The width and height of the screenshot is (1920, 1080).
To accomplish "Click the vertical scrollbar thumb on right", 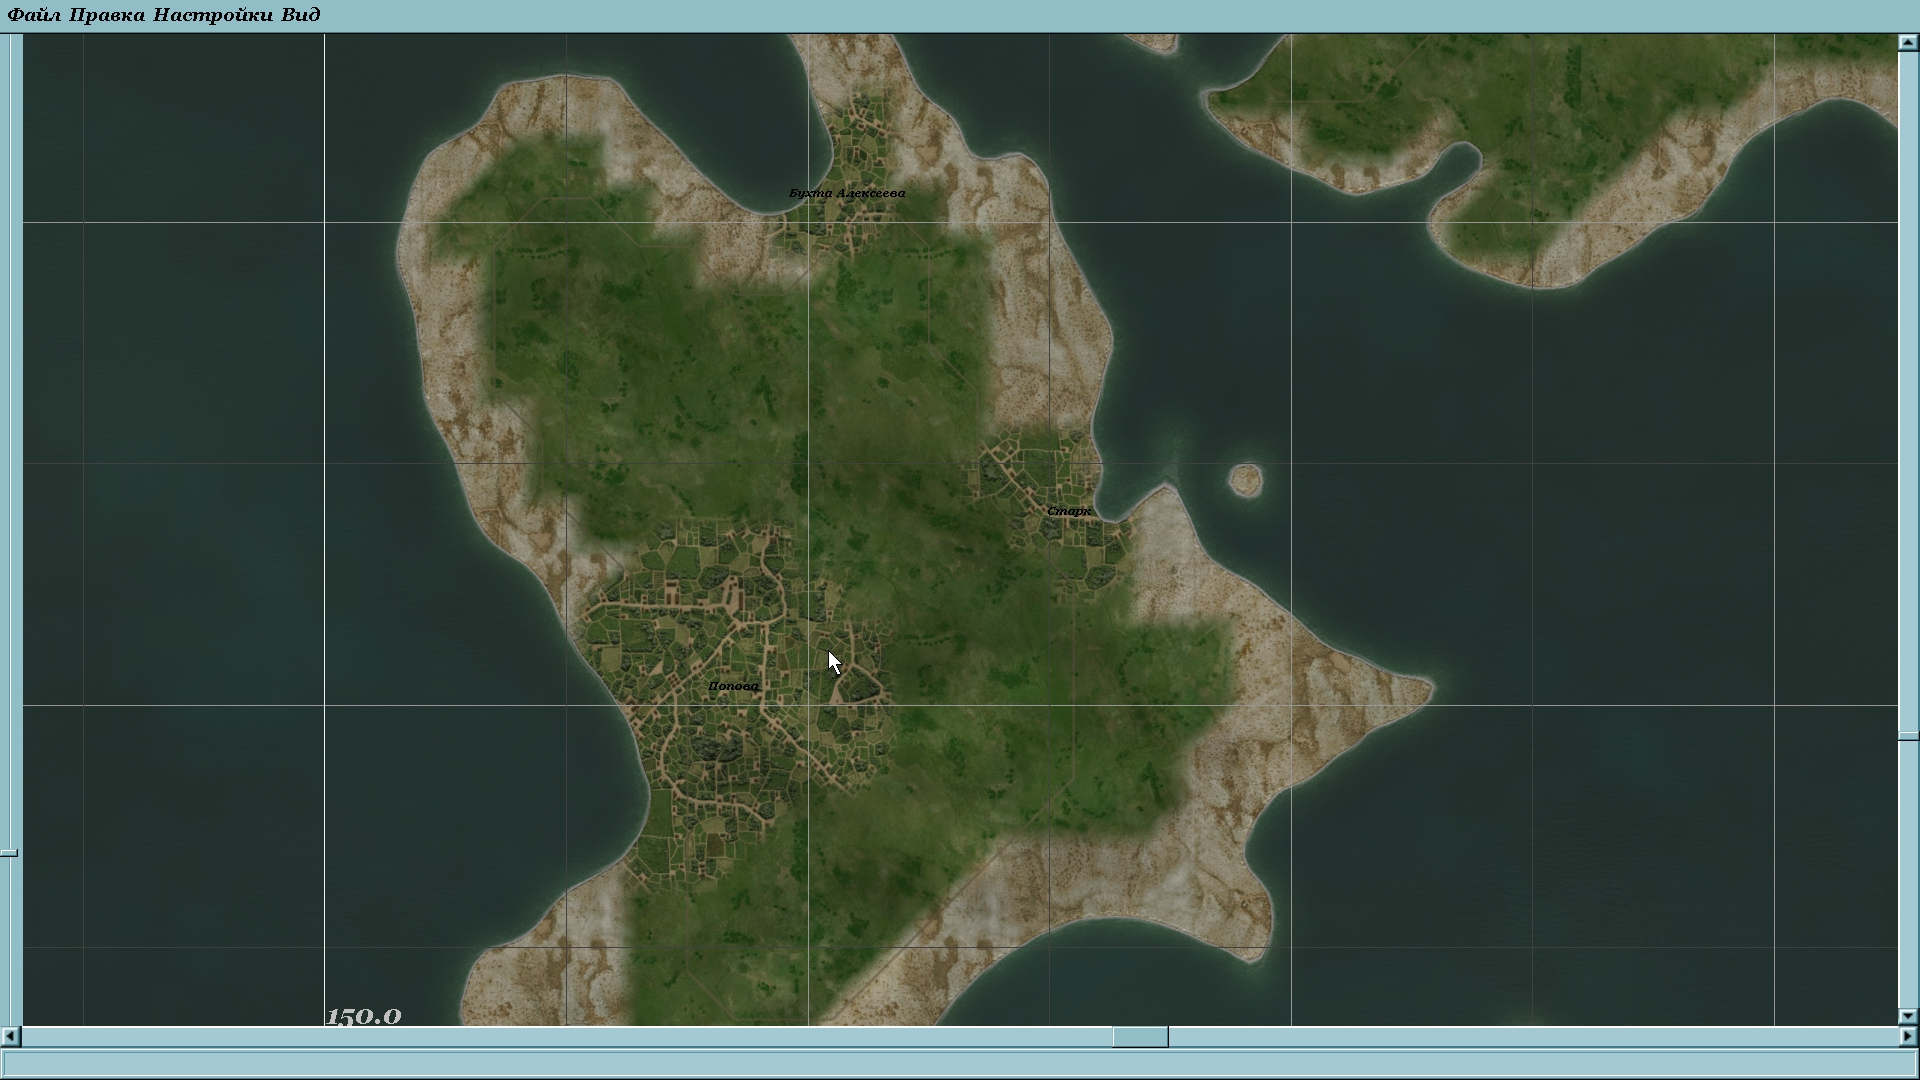I will coord(1908,736).
